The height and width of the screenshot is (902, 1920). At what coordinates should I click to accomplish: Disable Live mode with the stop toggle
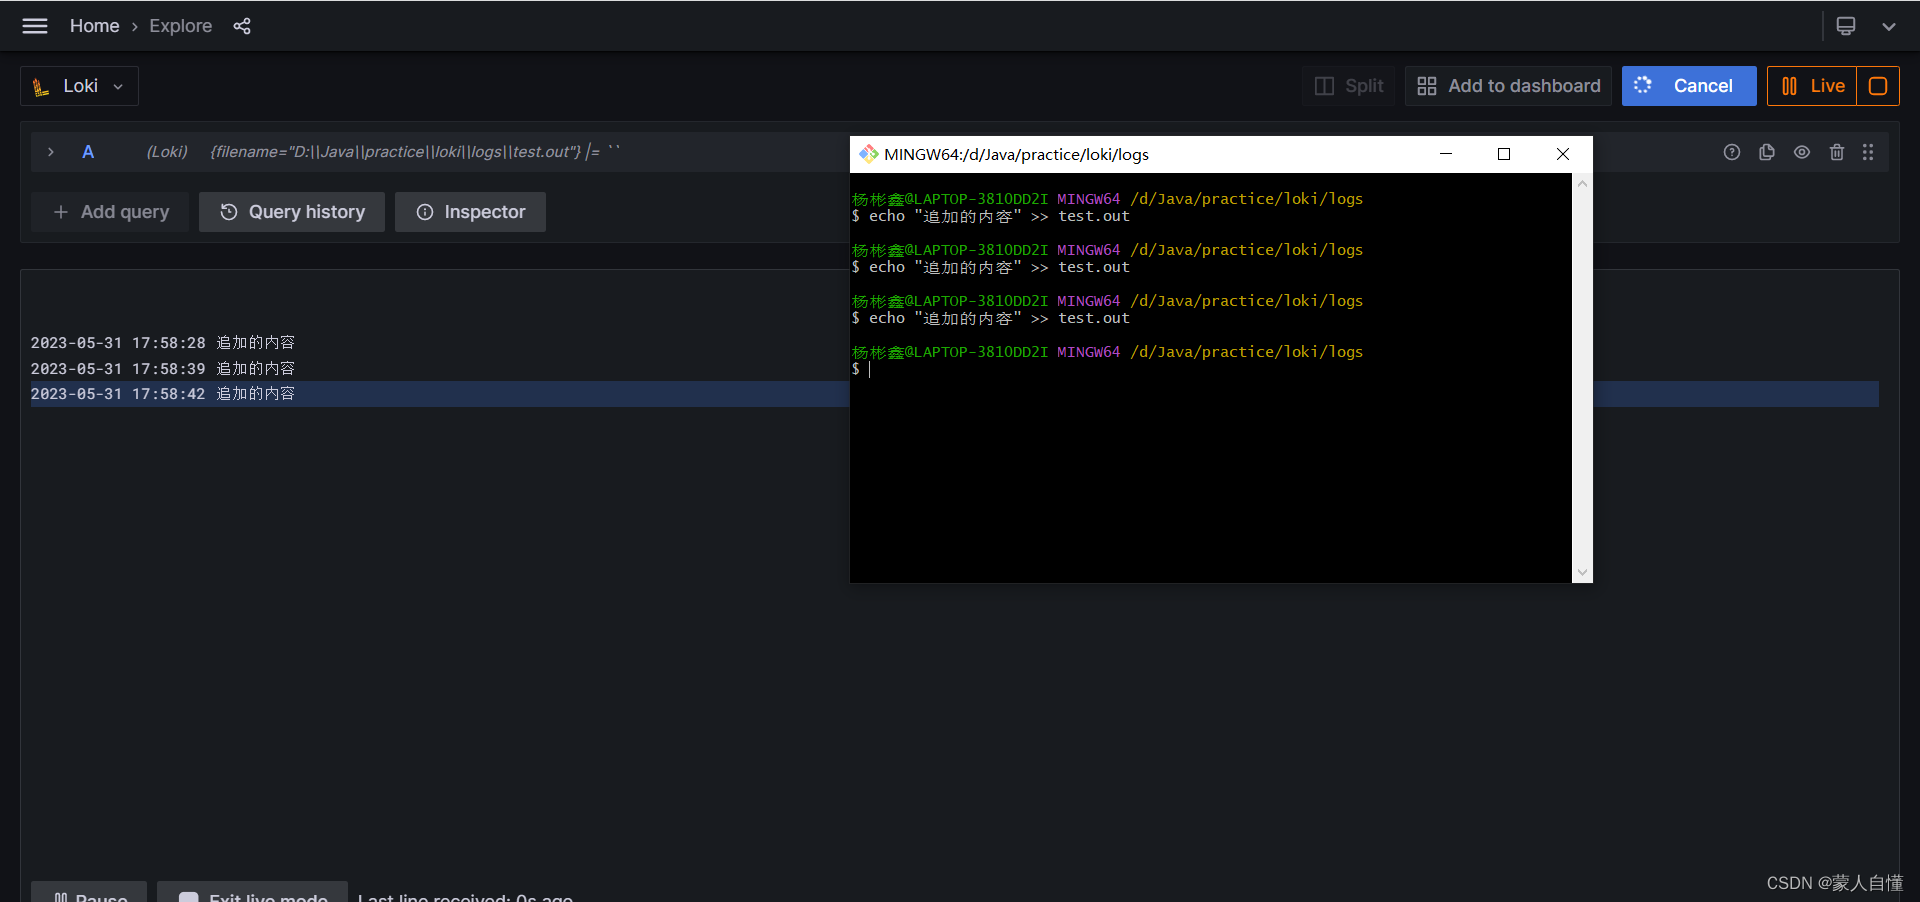pyautogui.click(x=1878, y=86)
